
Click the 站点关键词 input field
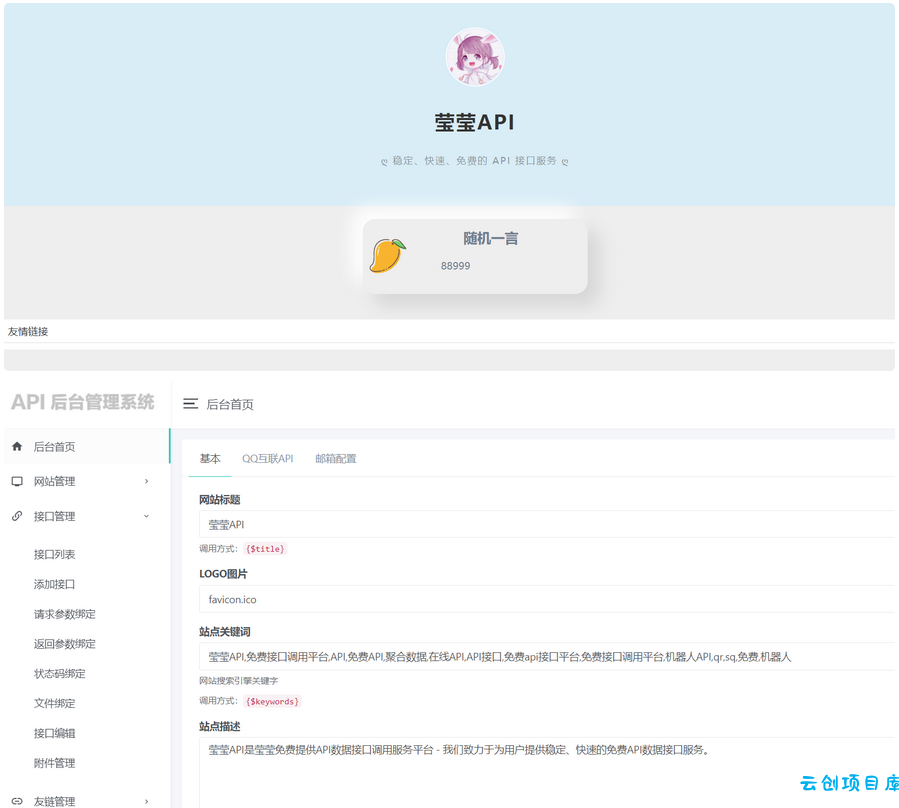(x=547, y=657)
